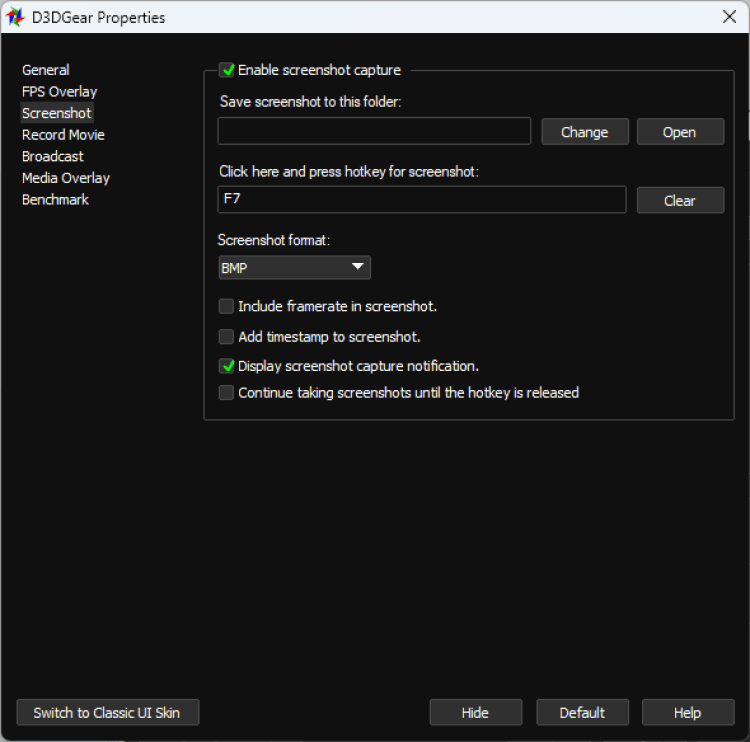
Task: Click the F7 hotkey input field
Action: pos(421,199)
